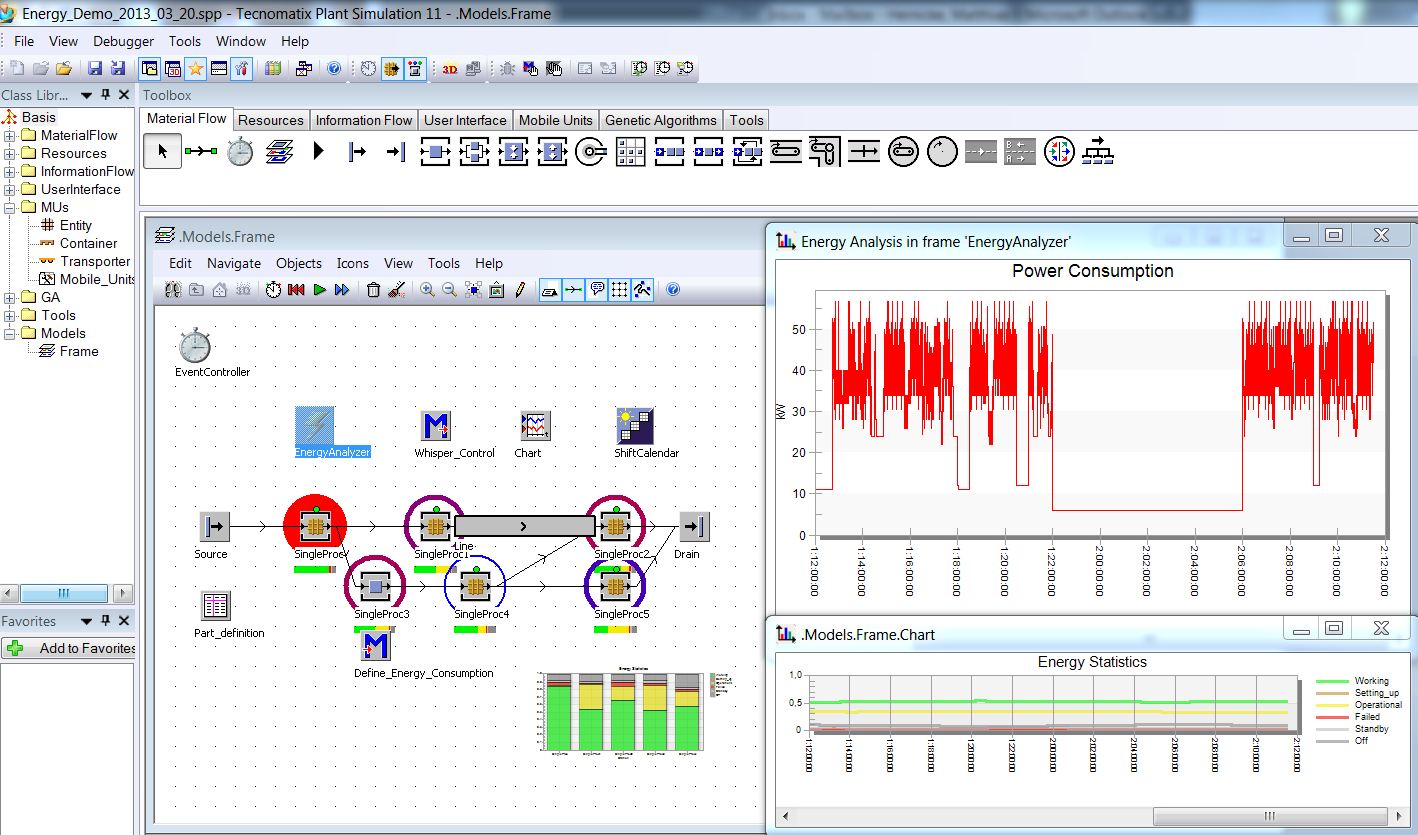Zoom in using the magnifier icon in the frame toolbar
Viewport: 1418px width, 835px height.
427,289
